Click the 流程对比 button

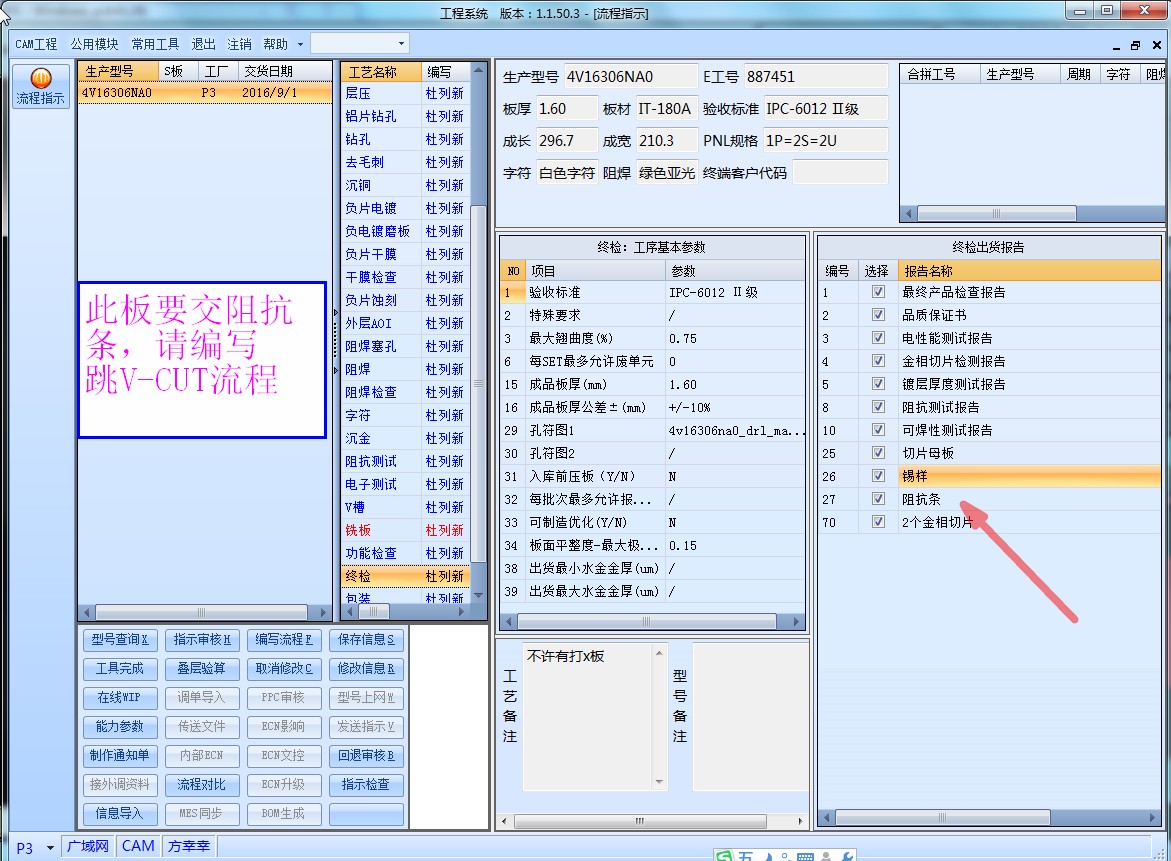tap(202, 784)
